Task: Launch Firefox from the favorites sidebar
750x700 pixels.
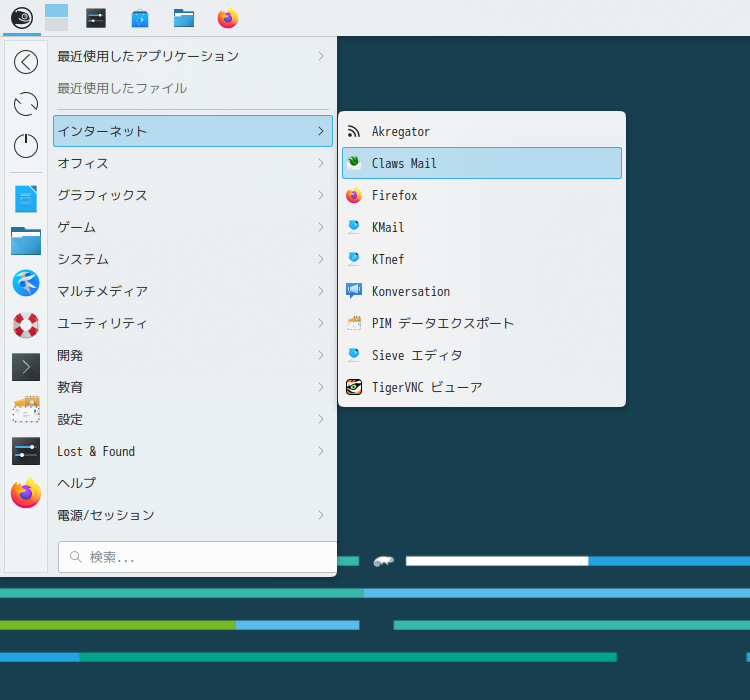Action: click(26, 493)
